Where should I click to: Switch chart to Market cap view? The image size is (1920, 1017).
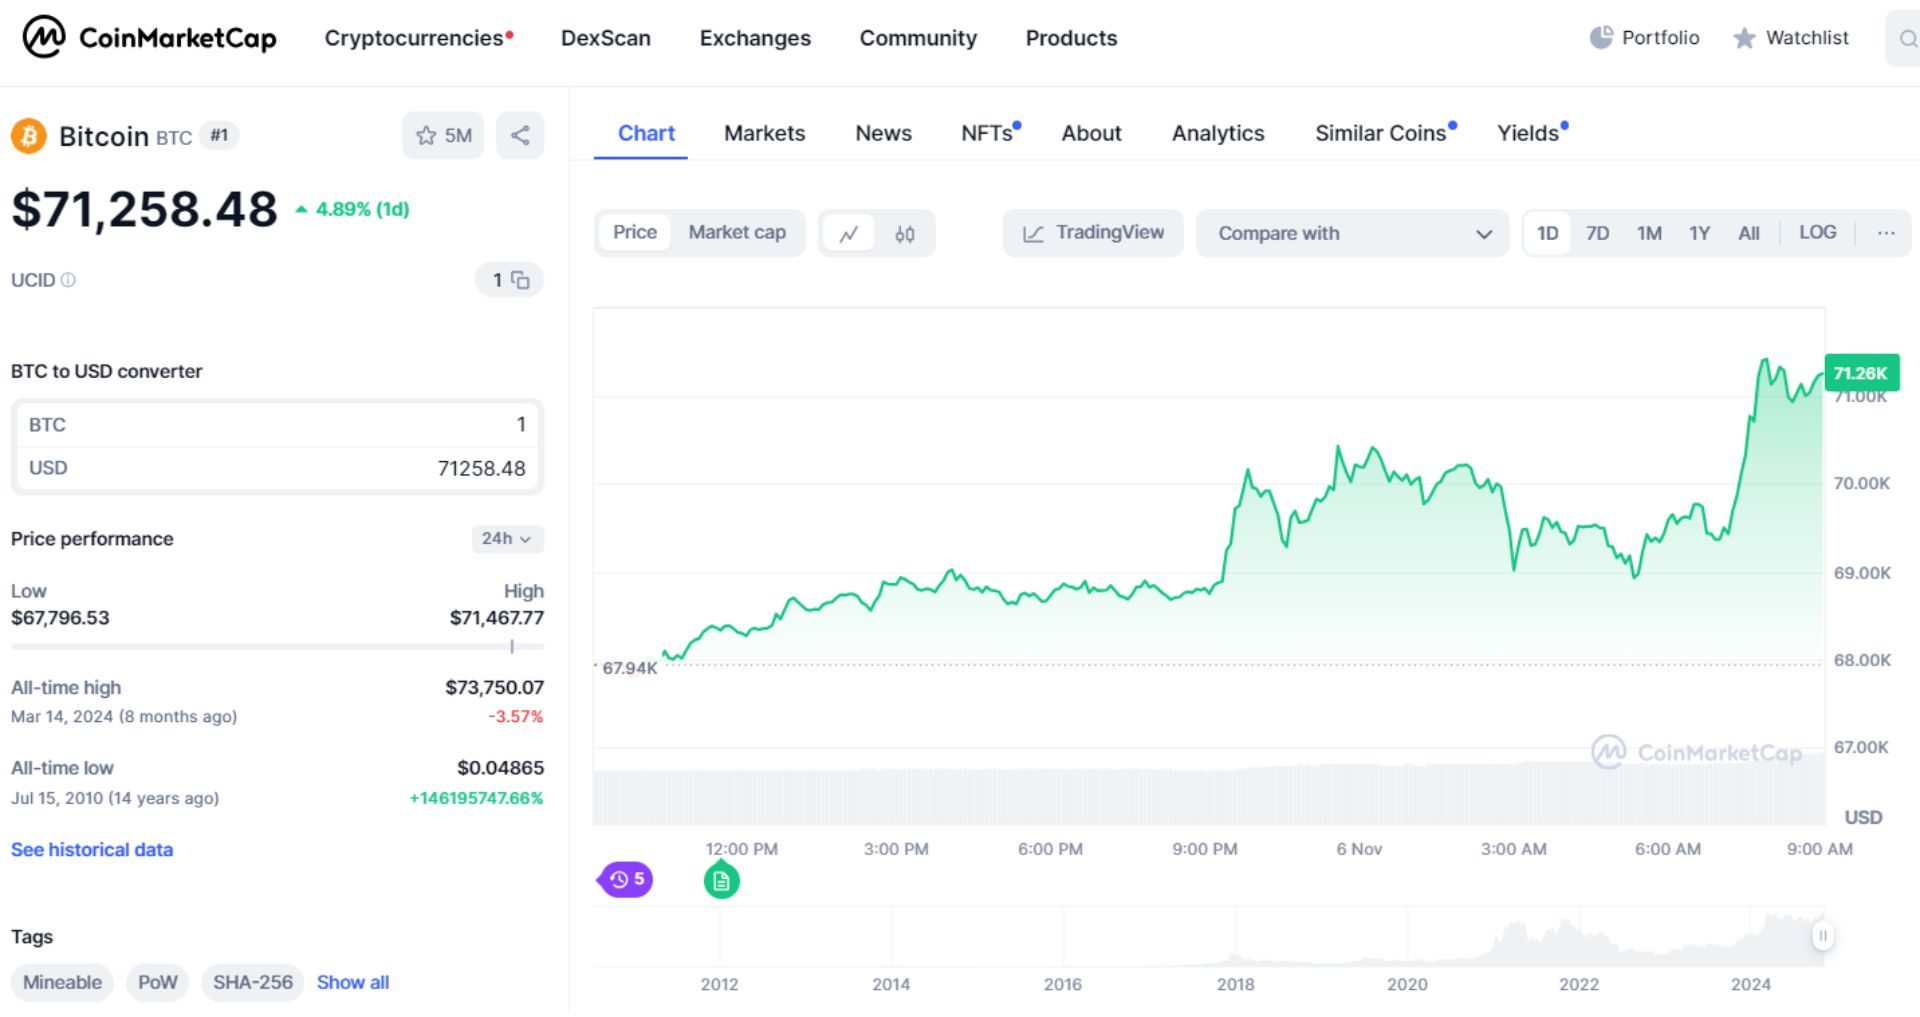click(x=737, y=232)
